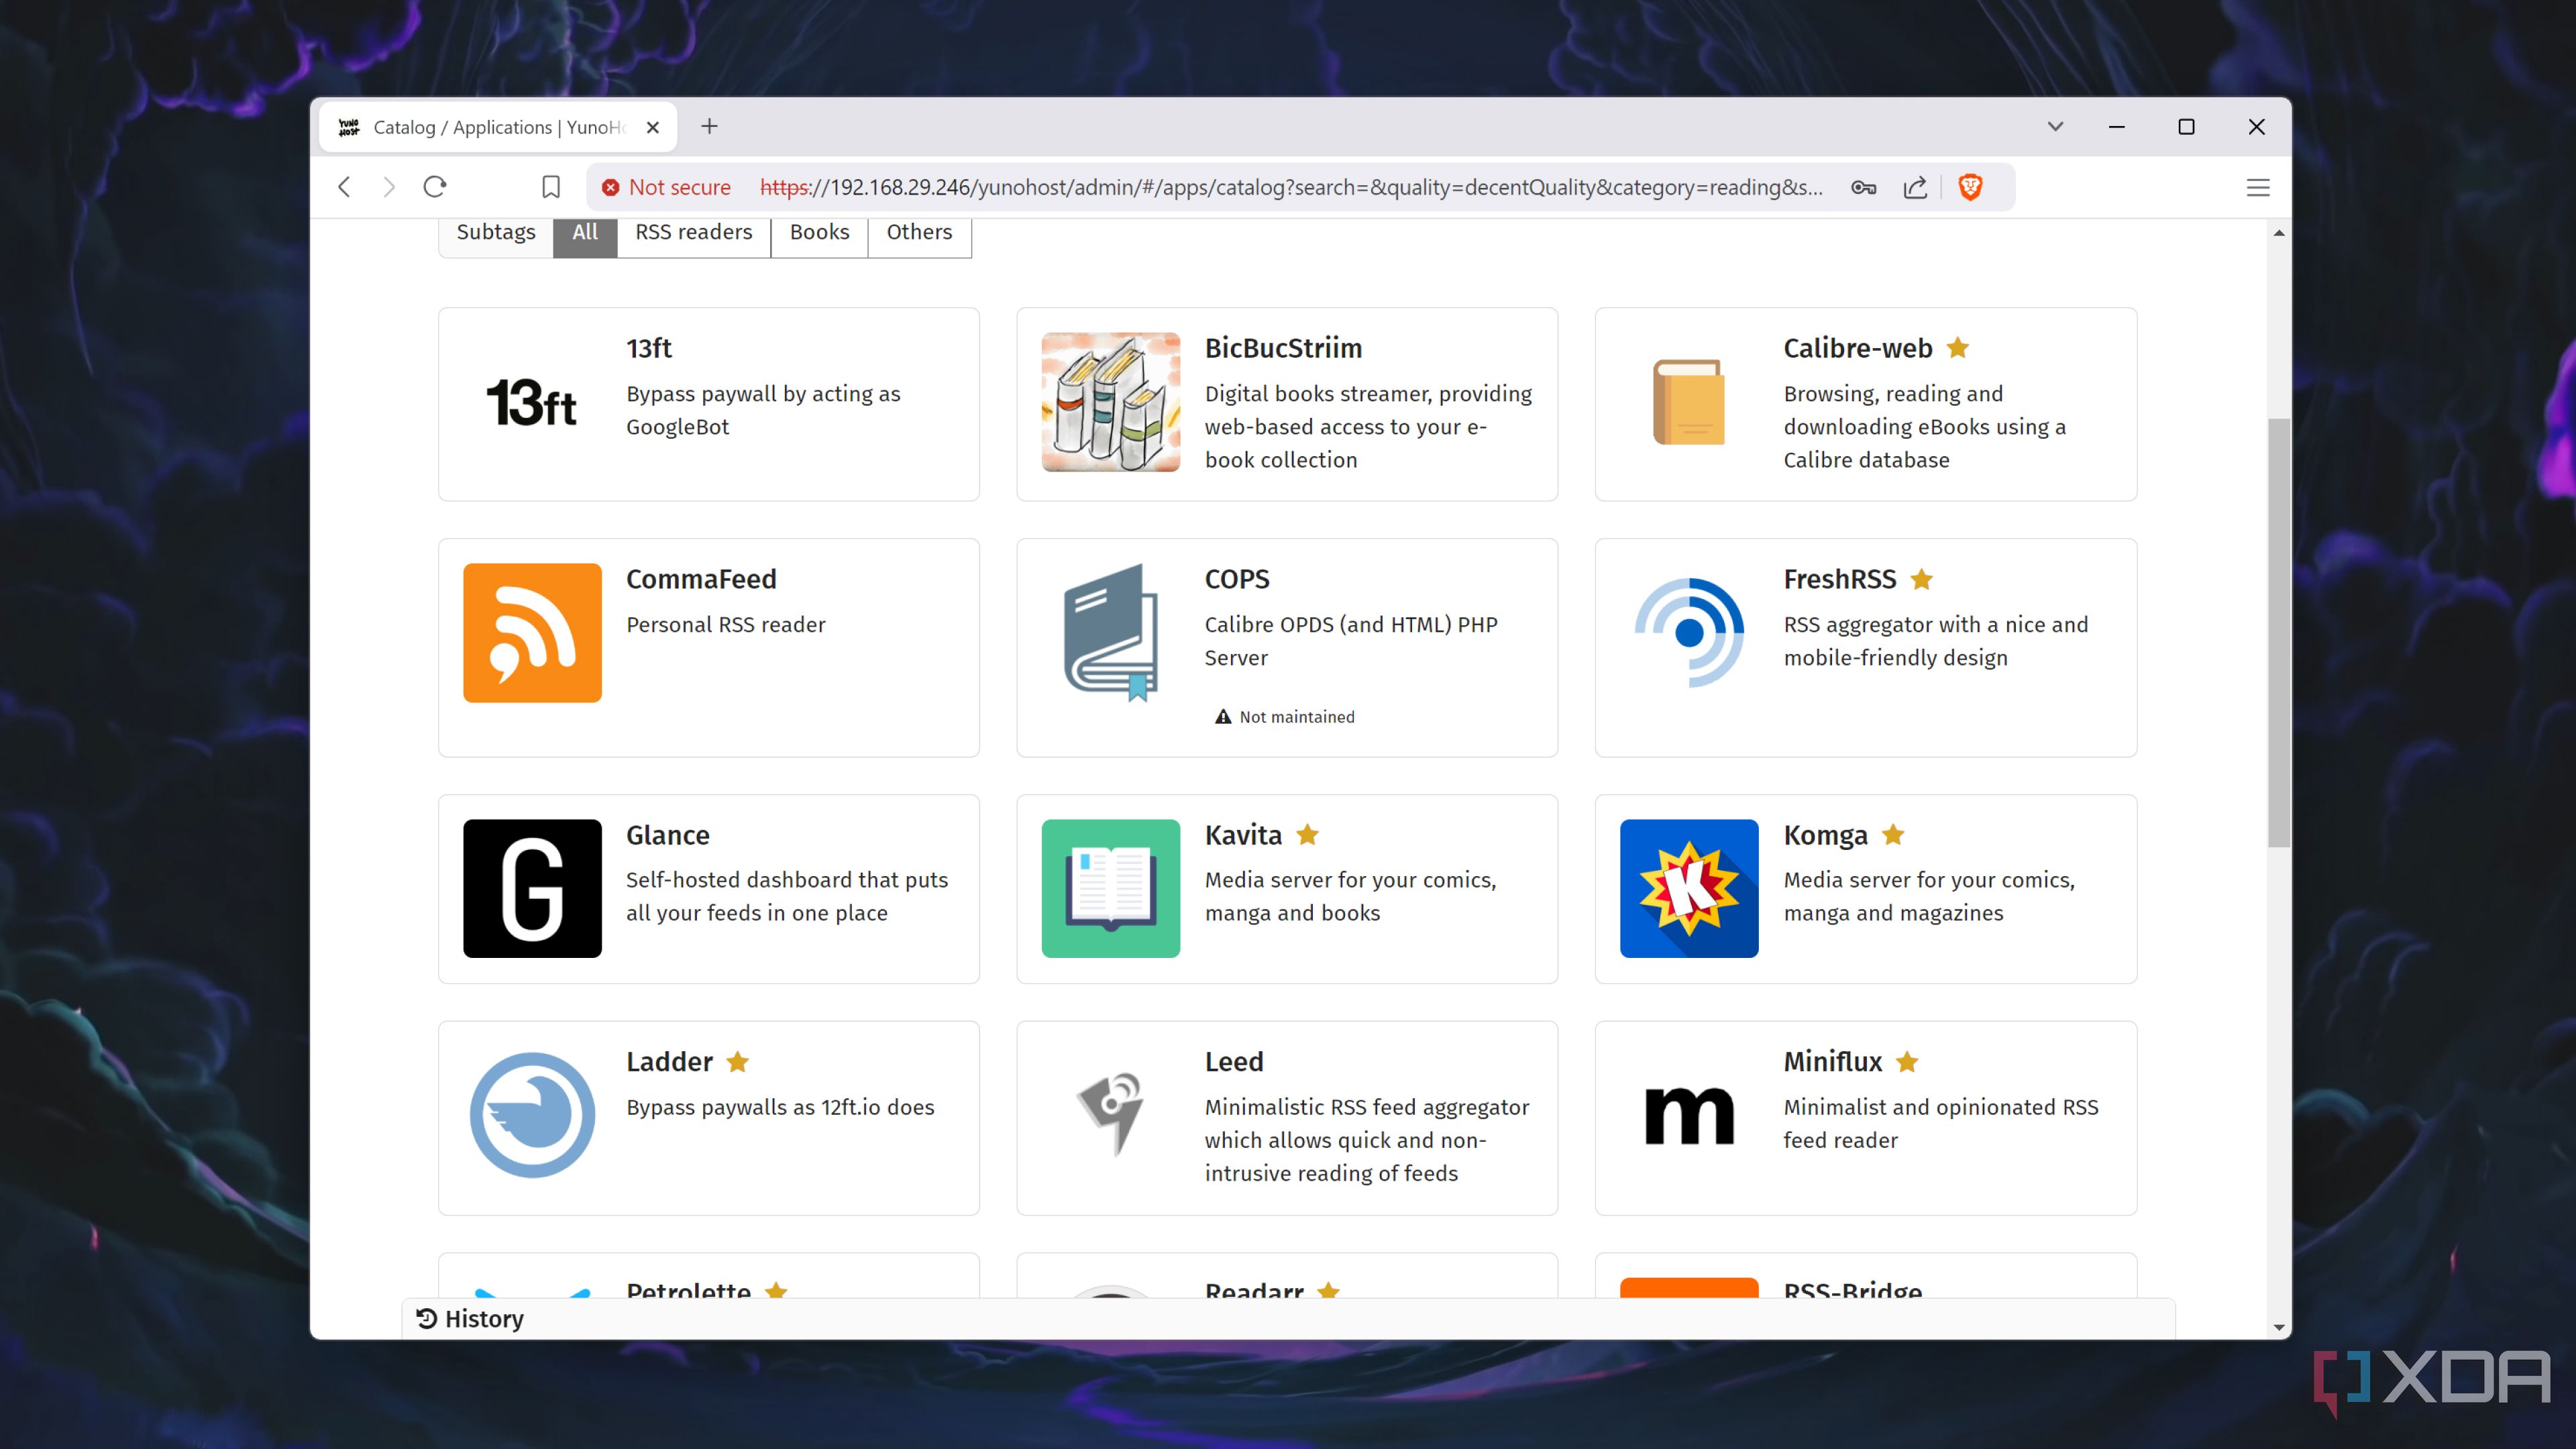Viewport: 2576px width, 1449px height.
Task: Select the Kavita green book icon
Action: point(1110,888)
